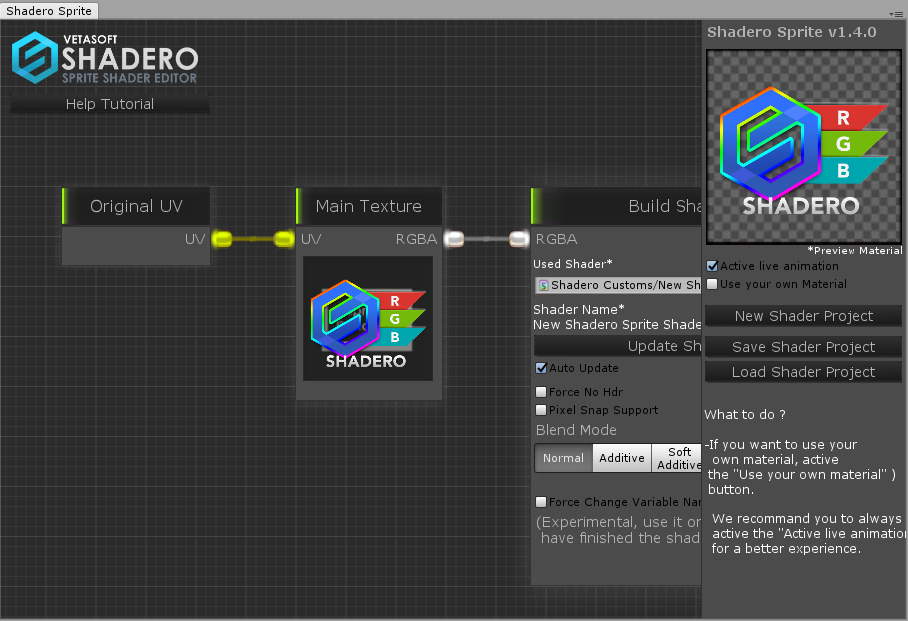Viewport: 908px width, 621px height.
Task: Click the Used Shader object field
Action: [617, 285]
